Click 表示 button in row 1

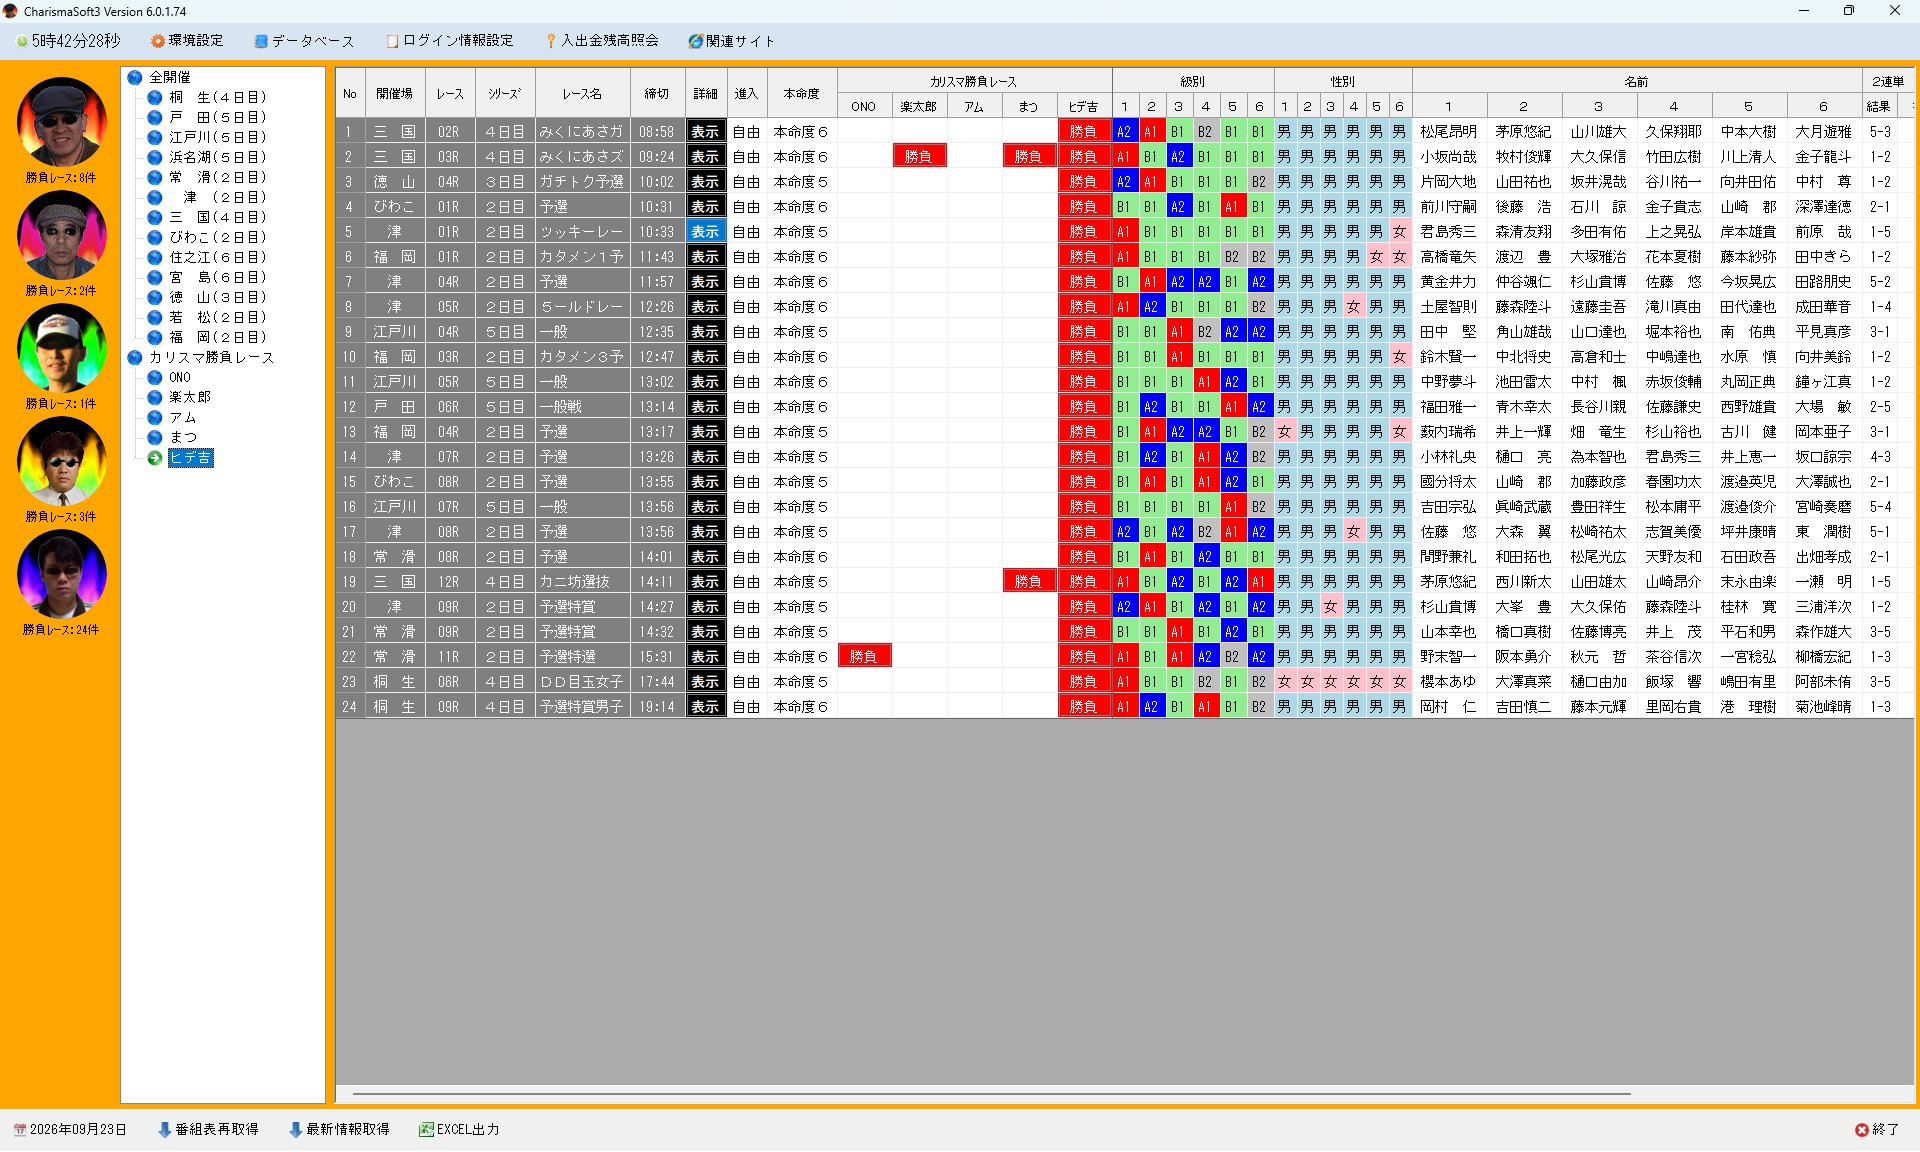[705, 131]
